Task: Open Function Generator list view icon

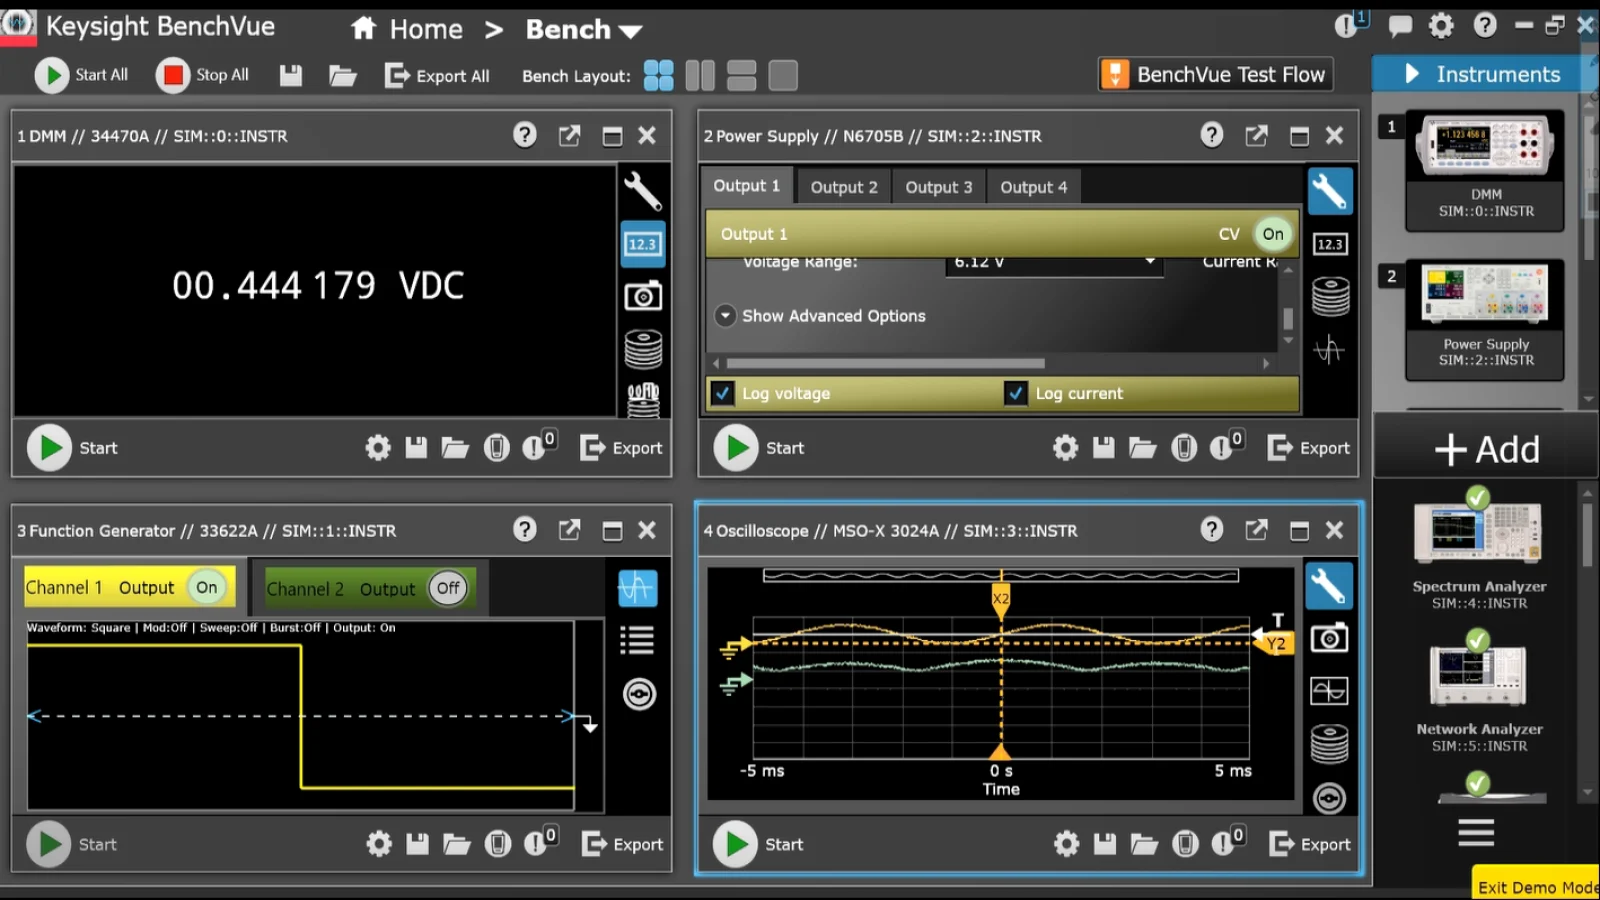Action: tap(637, 640)
